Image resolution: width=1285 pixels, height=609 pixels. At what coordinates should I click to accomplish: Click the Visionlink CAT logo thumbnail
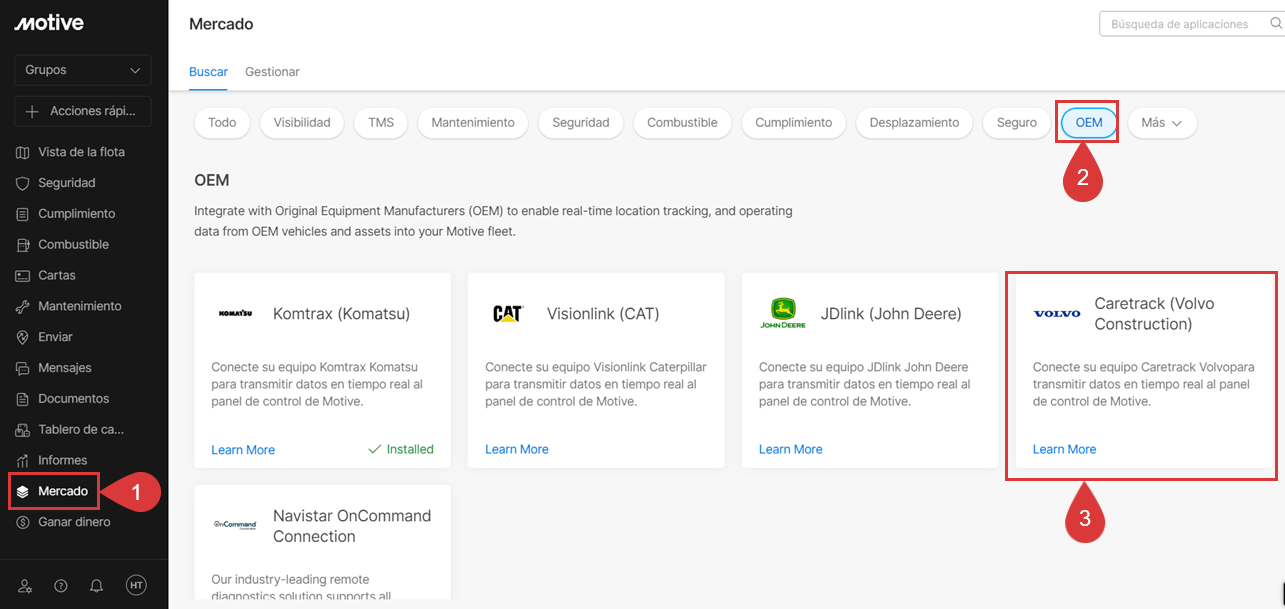pyautogui.click(x=508, y=314)
